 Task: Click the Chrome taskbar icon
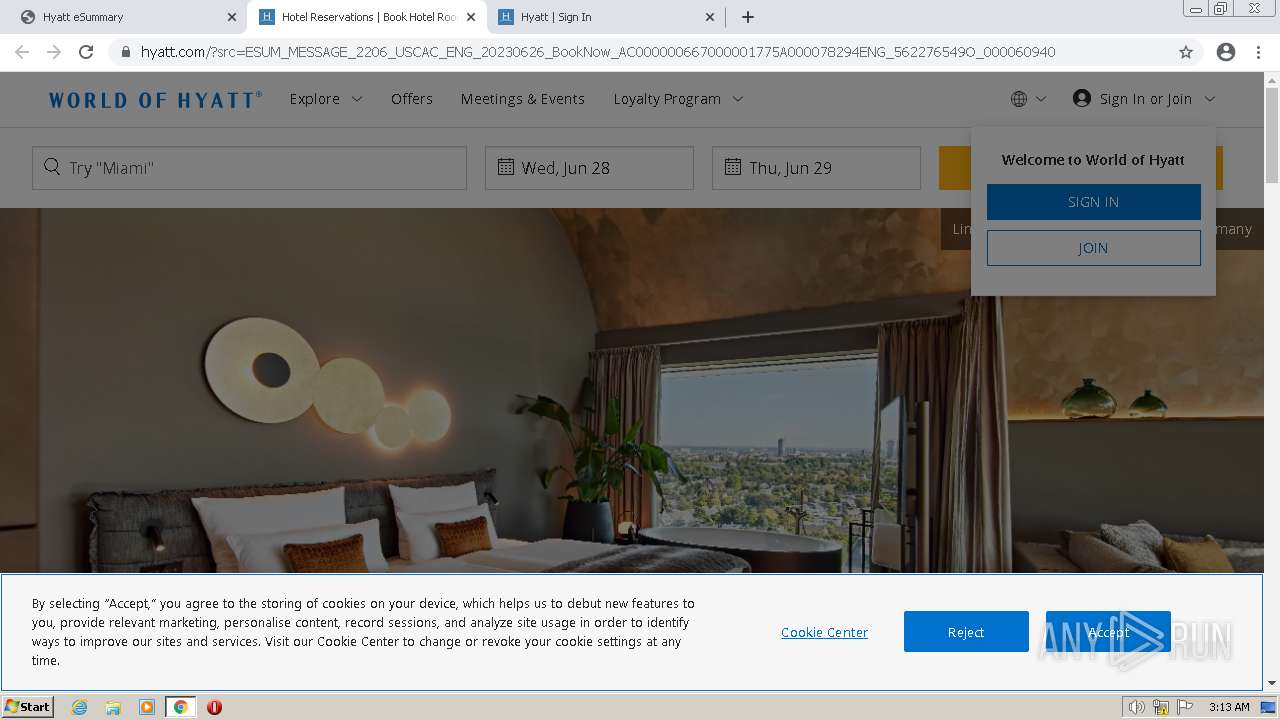[x=180, y=707]
